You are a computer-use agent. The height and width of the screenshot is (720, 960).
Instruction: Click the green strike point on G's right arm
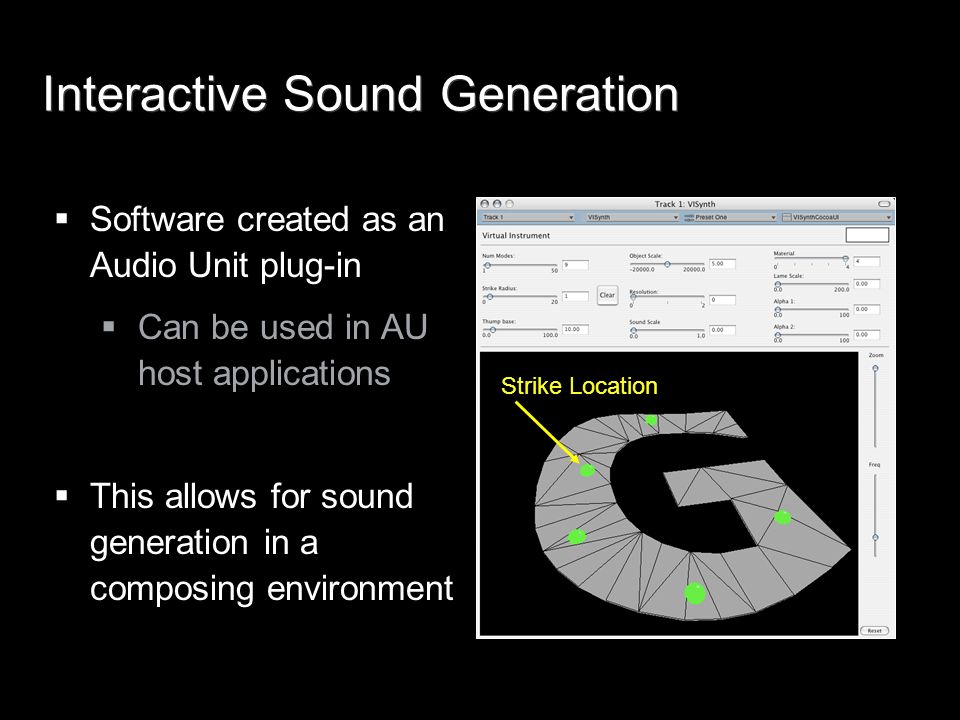pyautogui.click(x=782, y=517)
